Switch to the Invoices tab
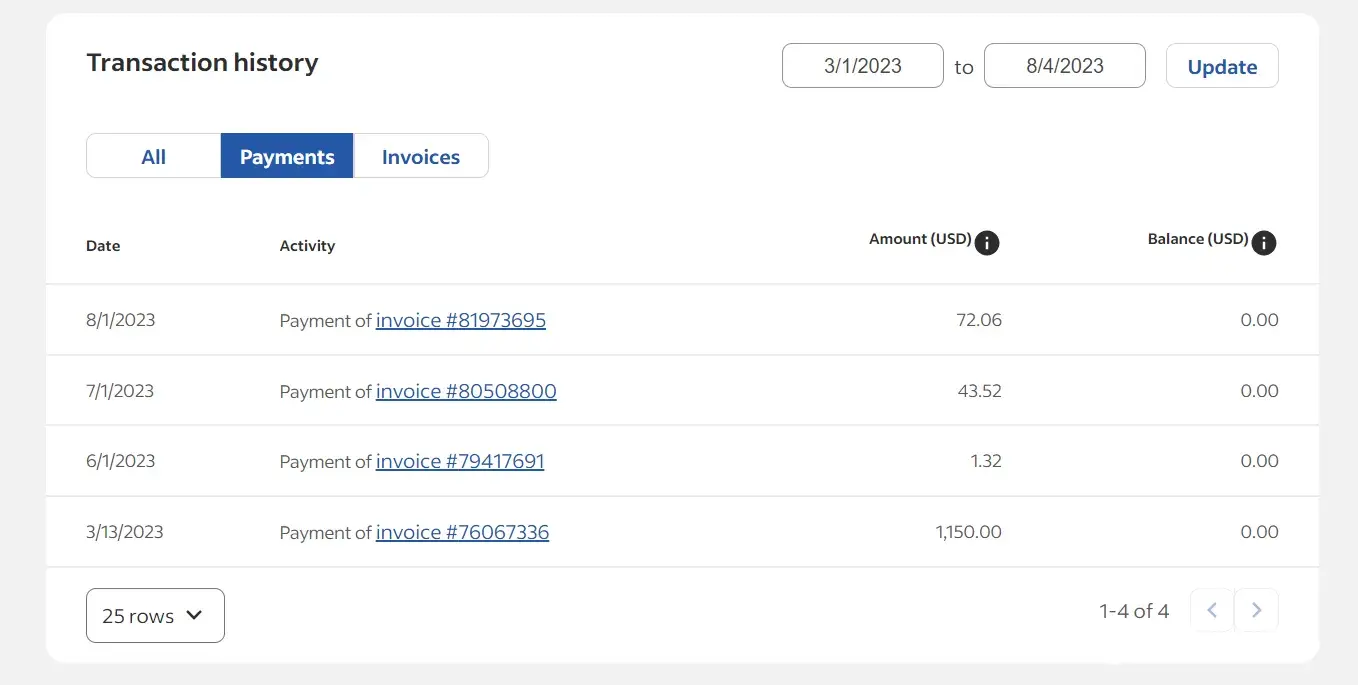 [421, 156]
